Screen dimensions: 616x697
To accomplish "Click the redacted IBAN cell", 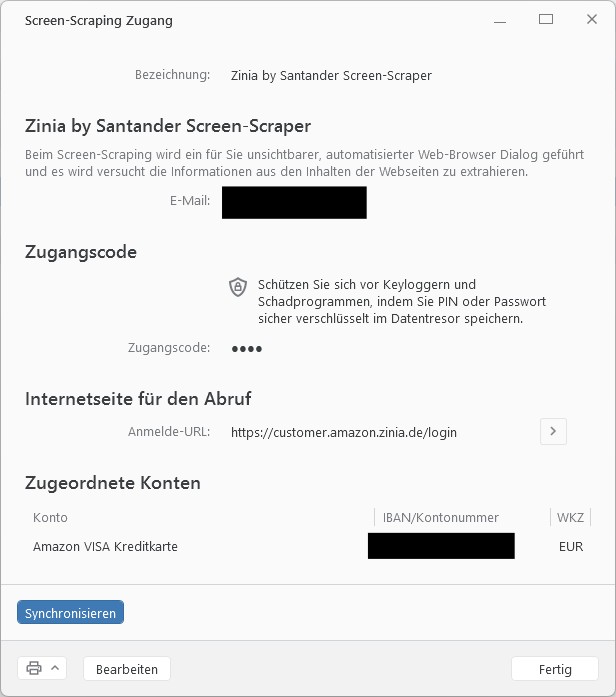I will 441,546.
